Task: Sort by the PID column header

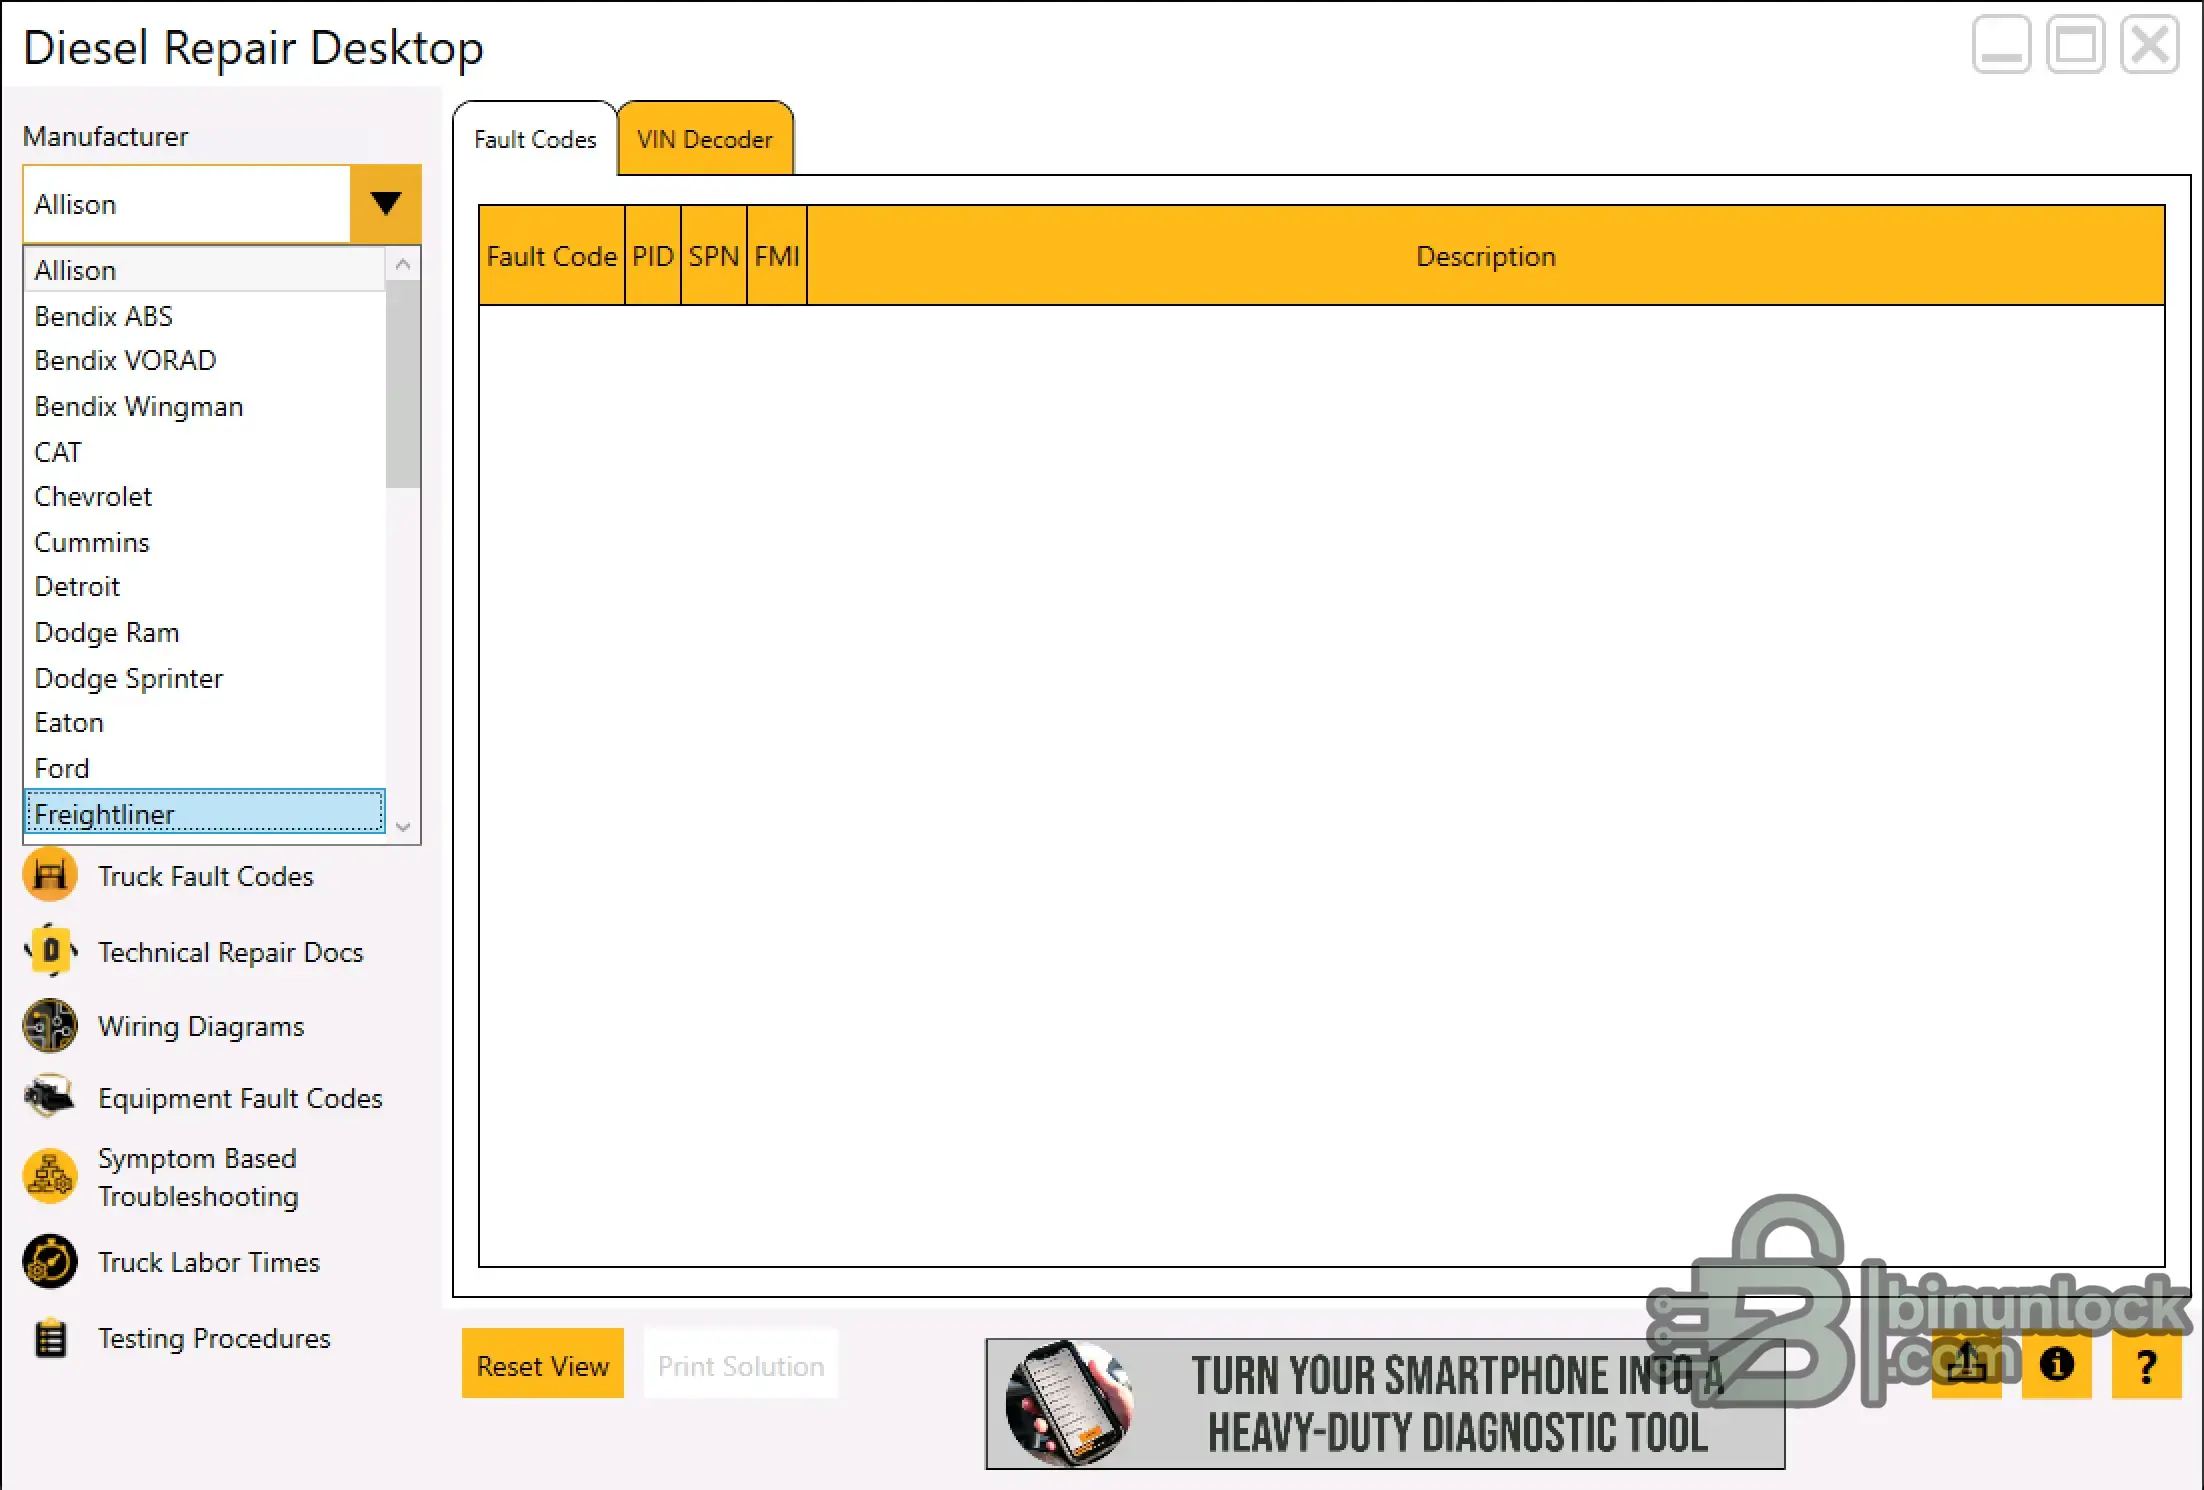Action: pos(653,256)
